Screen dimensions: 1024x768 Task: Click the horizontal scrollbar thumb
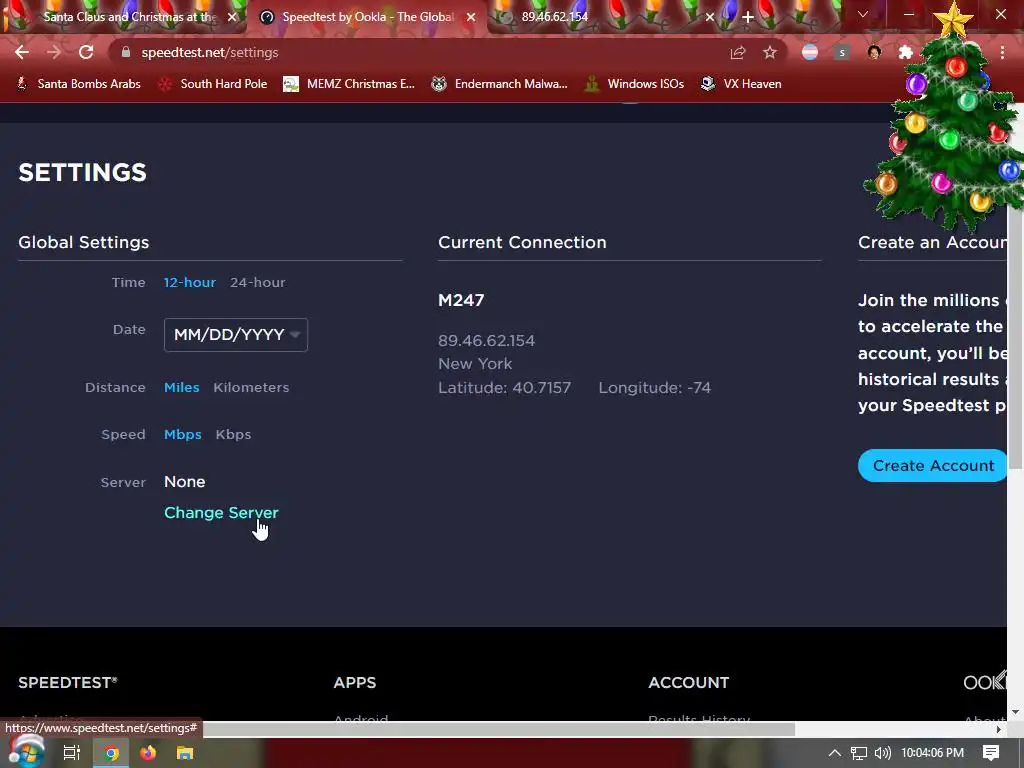[x=499, y=729]
